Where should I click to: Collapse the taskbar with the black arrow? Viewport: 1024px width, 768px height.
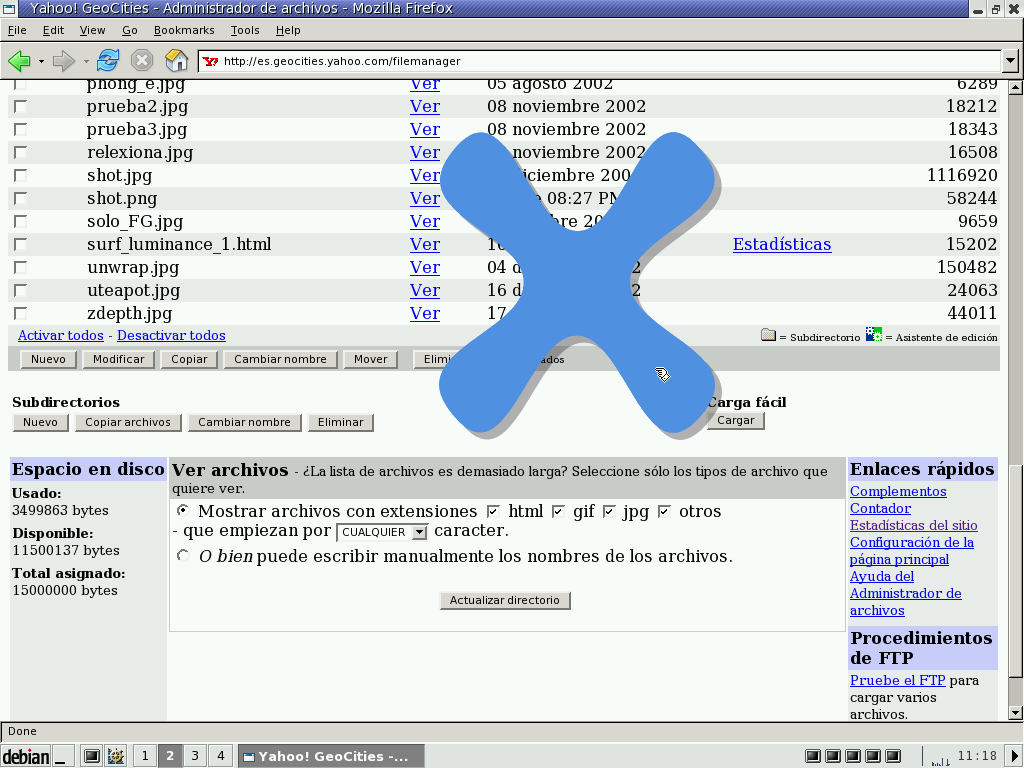pyautogui.click(x=1016, y=756)
